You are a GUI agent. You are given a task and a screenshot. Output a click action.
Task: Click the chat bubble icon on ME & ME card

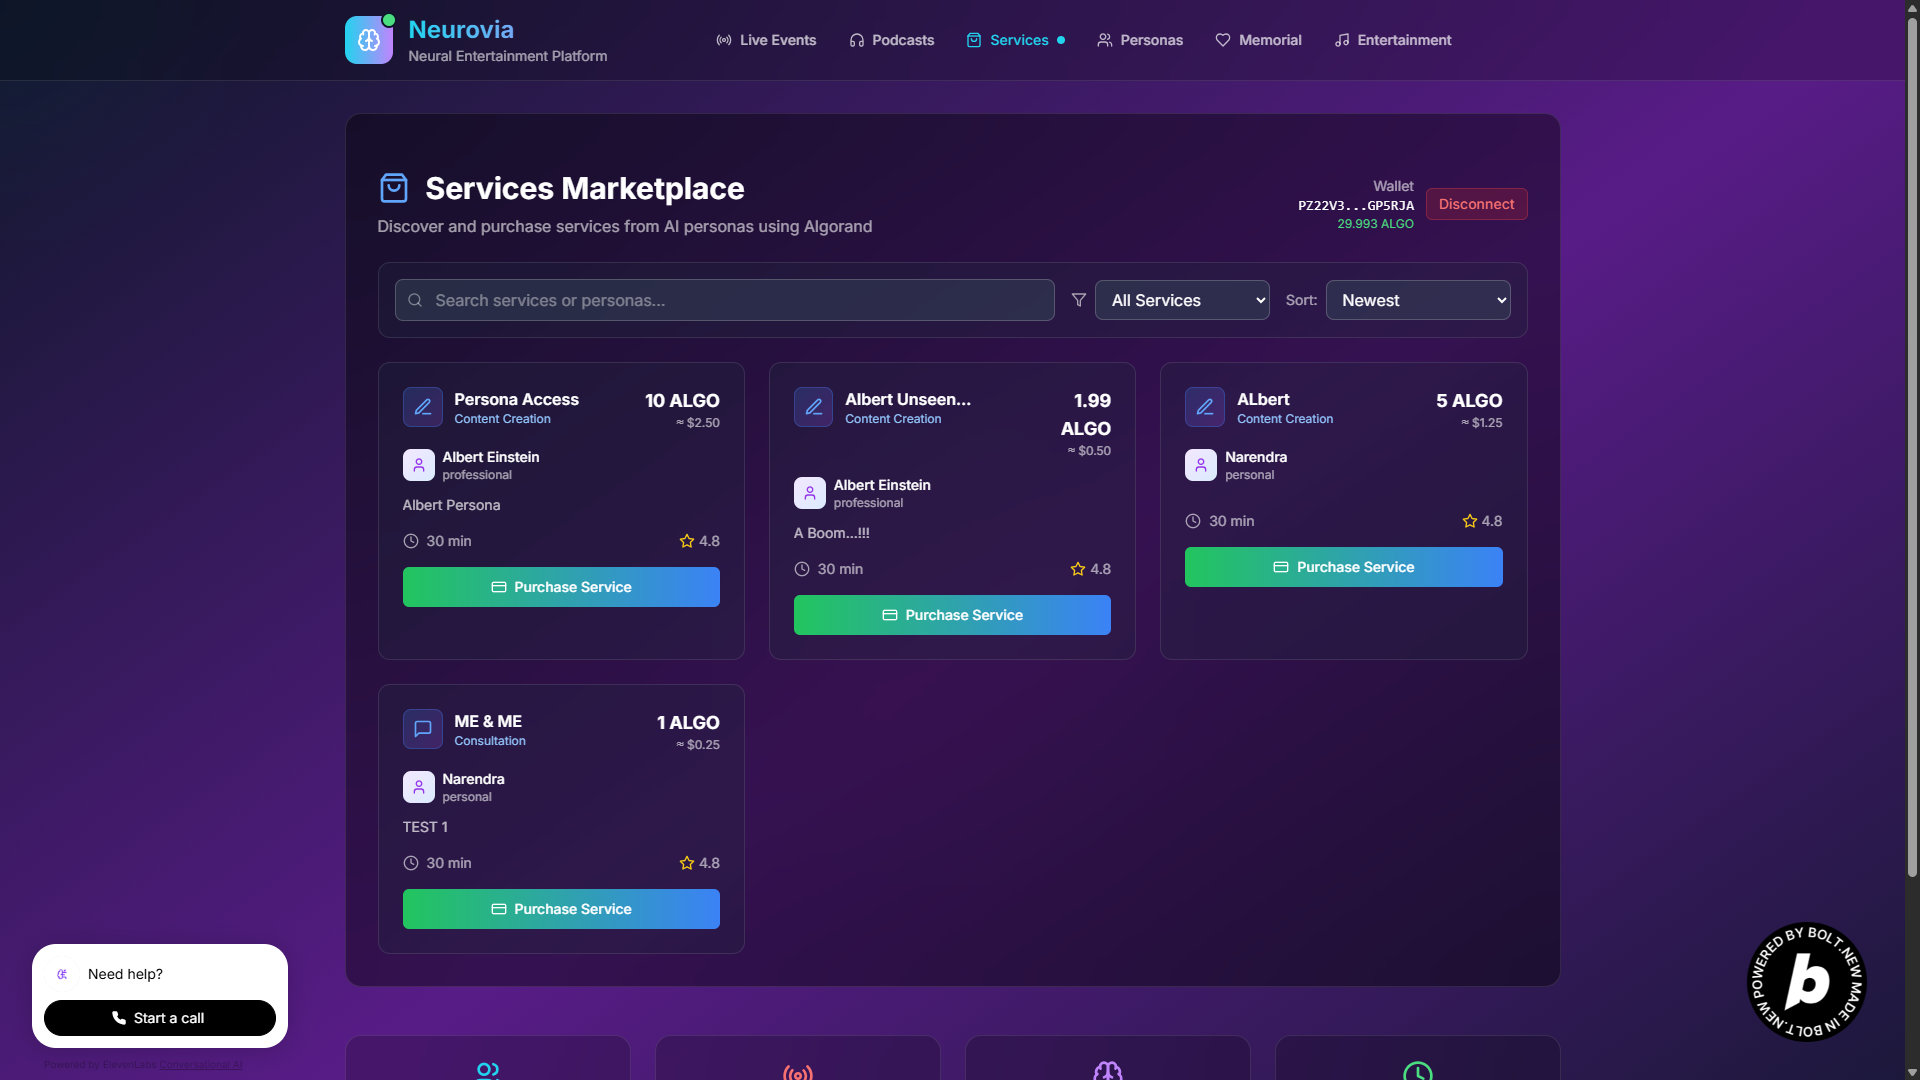(x=423, y=729)
